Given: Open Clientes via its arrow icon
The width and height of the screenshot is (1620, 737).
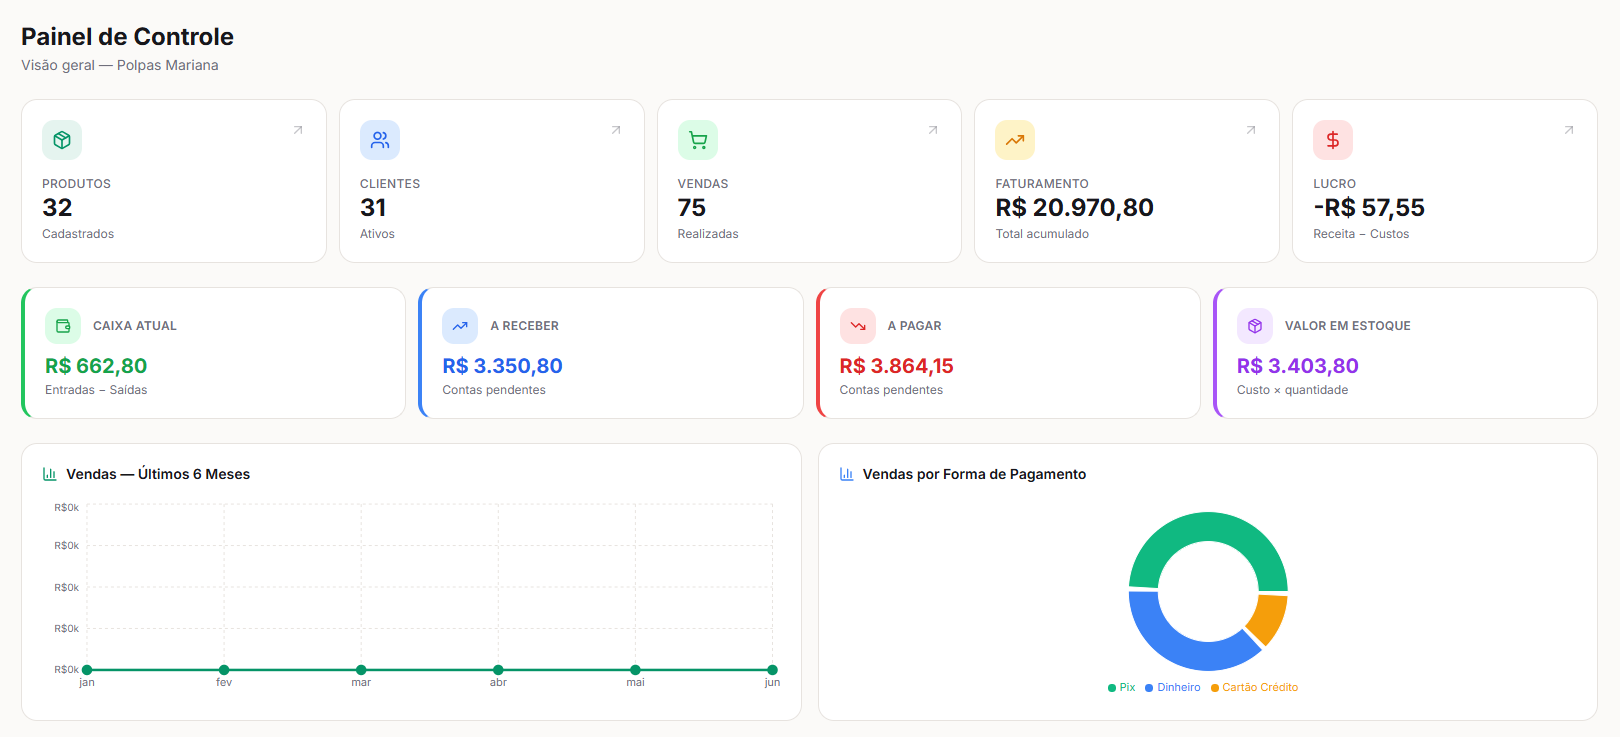Looking at the screenshot, I should (x=616, y=130).
